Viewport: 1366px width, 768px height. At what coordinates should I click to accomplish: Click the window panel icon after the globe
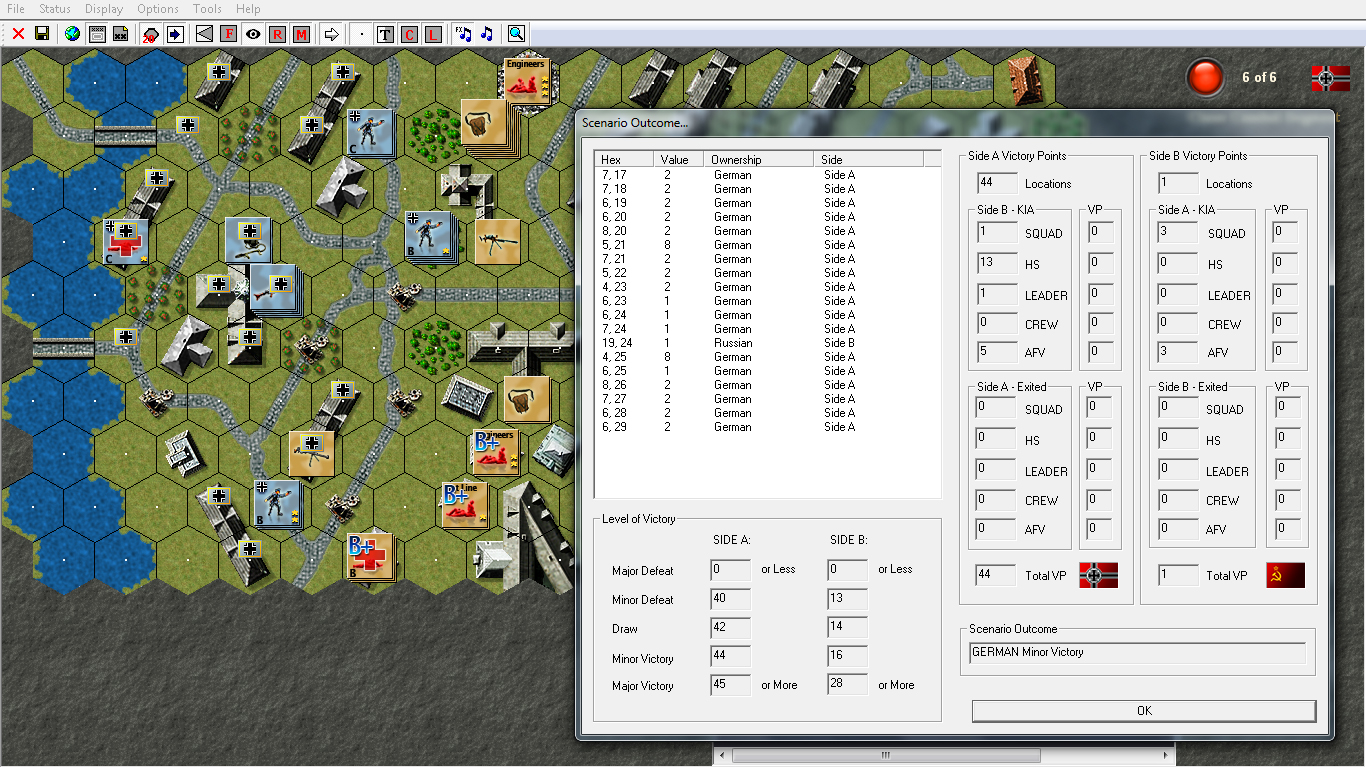click(x=97, y=34)
